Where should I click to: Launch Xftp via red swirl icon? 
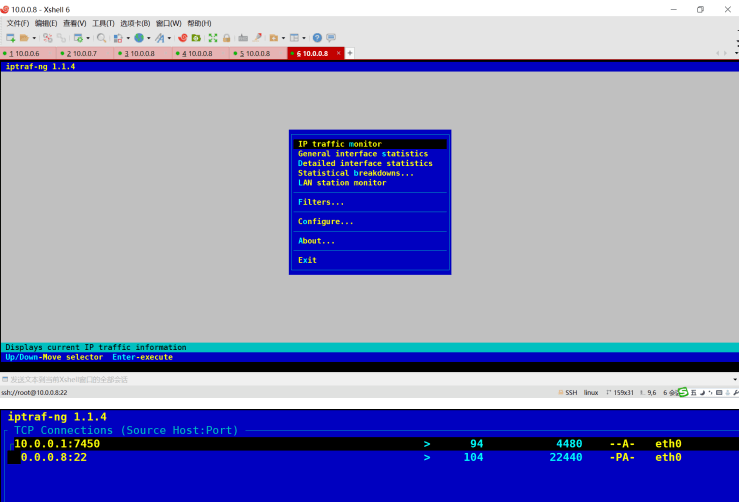point(183,38)
